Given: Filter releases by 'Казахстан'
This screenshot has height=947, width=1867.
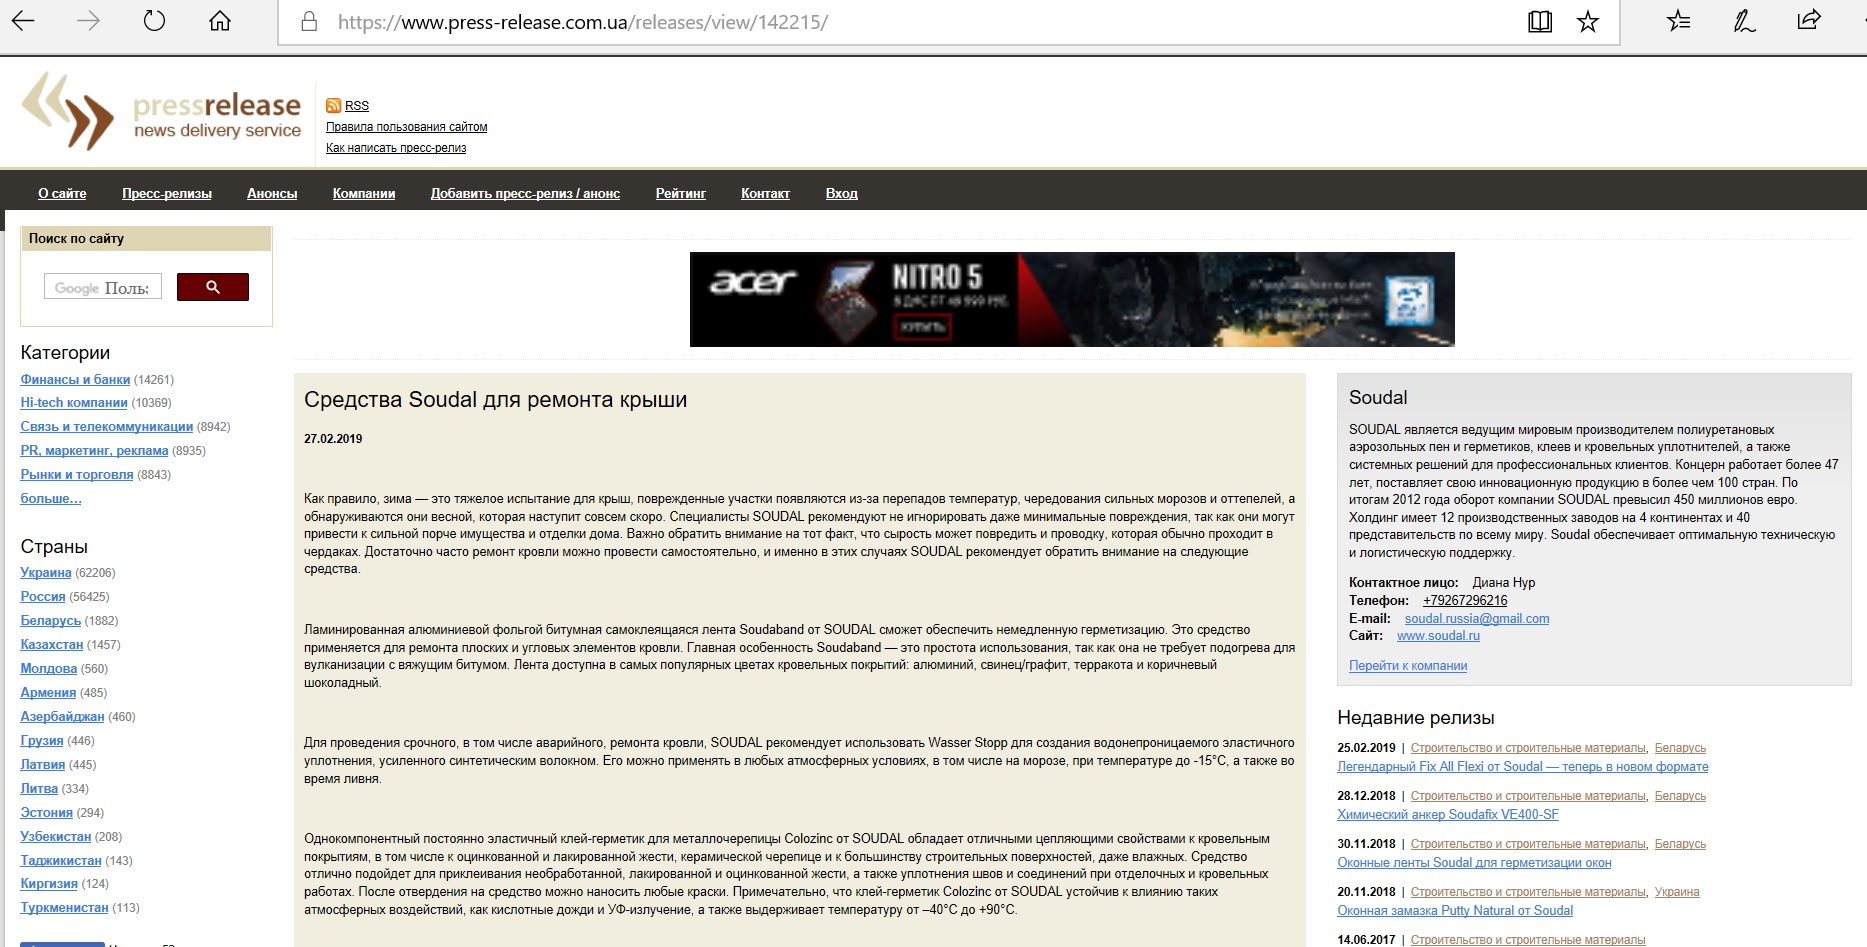Looking at the screenshot, I should [52, 644].
